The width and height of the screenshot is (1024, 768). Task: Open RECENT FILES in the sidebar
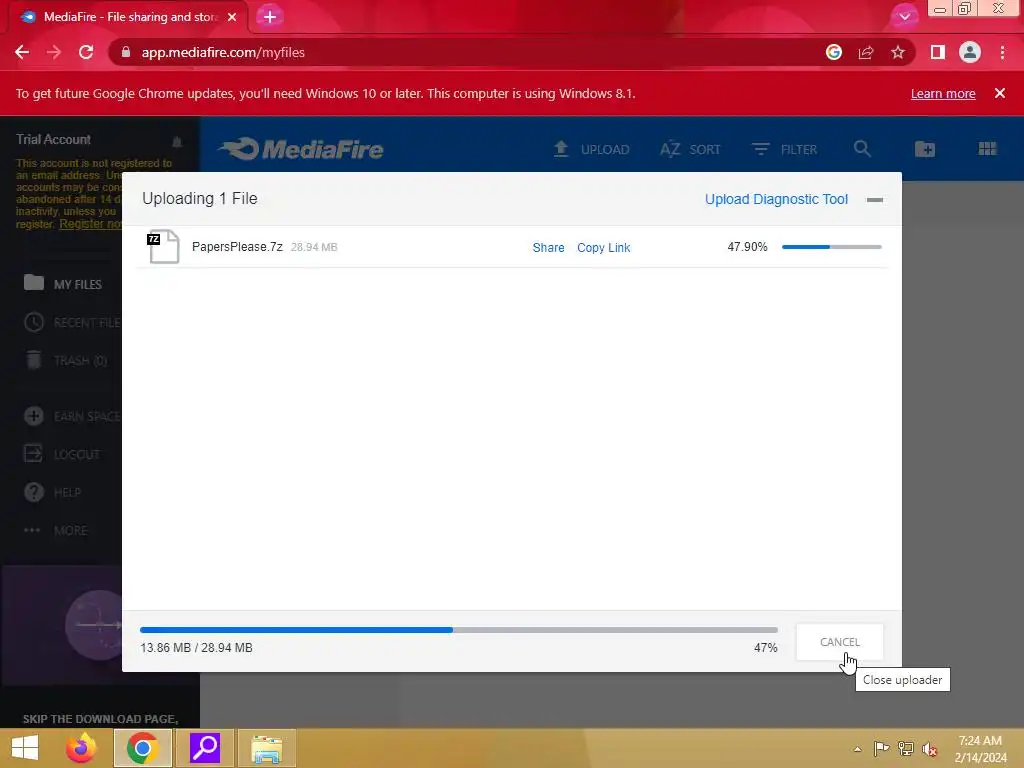click(x=72, y=323)
